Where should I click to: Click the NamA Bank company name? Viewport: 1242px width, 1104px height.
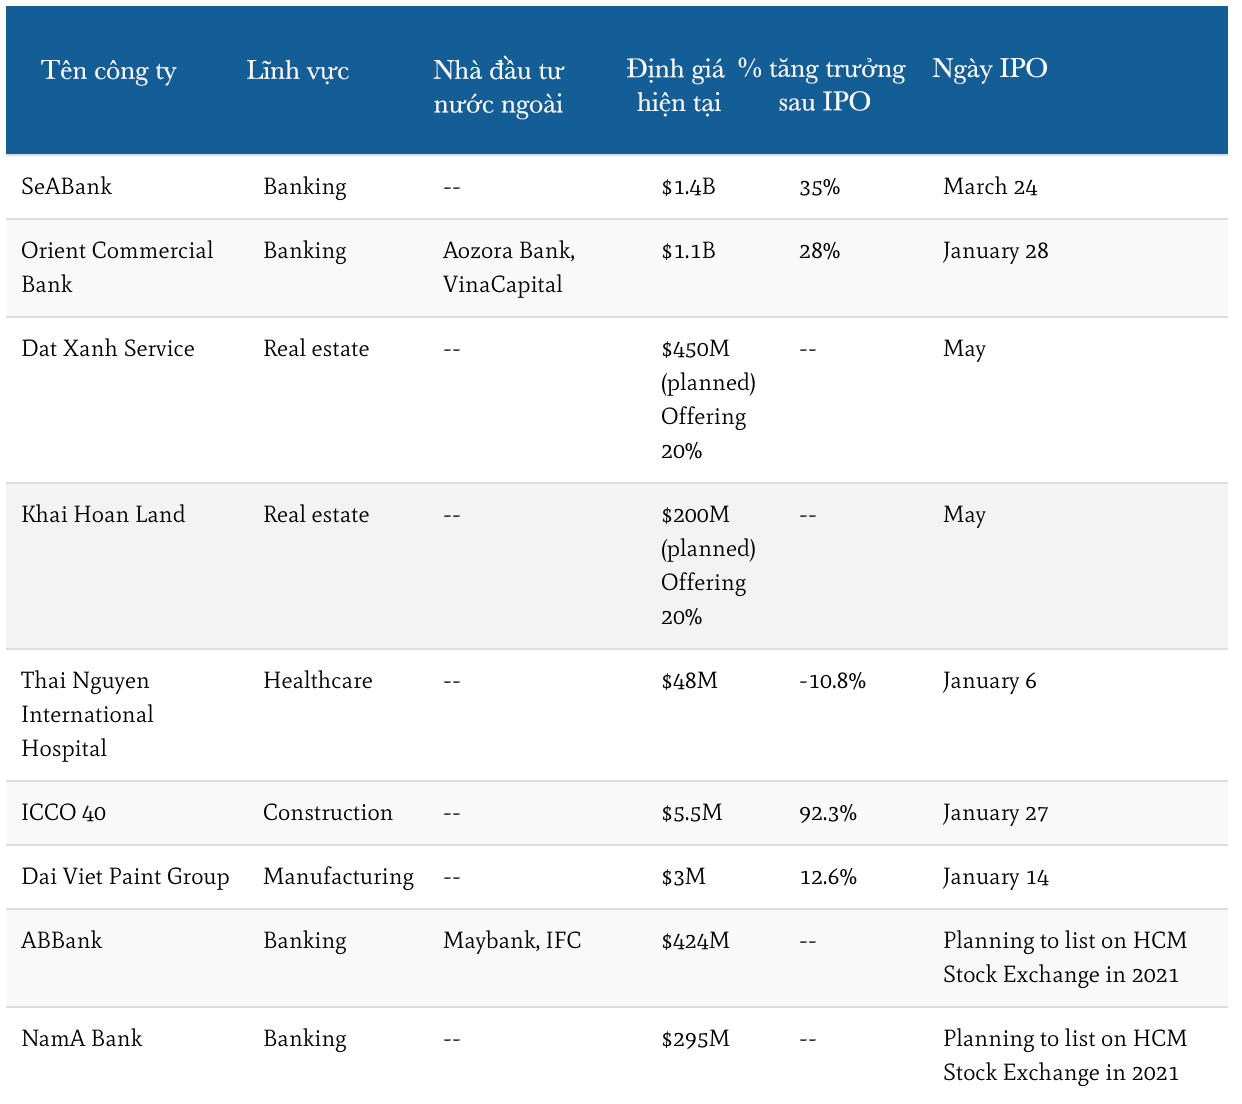tap(81, 1039)
